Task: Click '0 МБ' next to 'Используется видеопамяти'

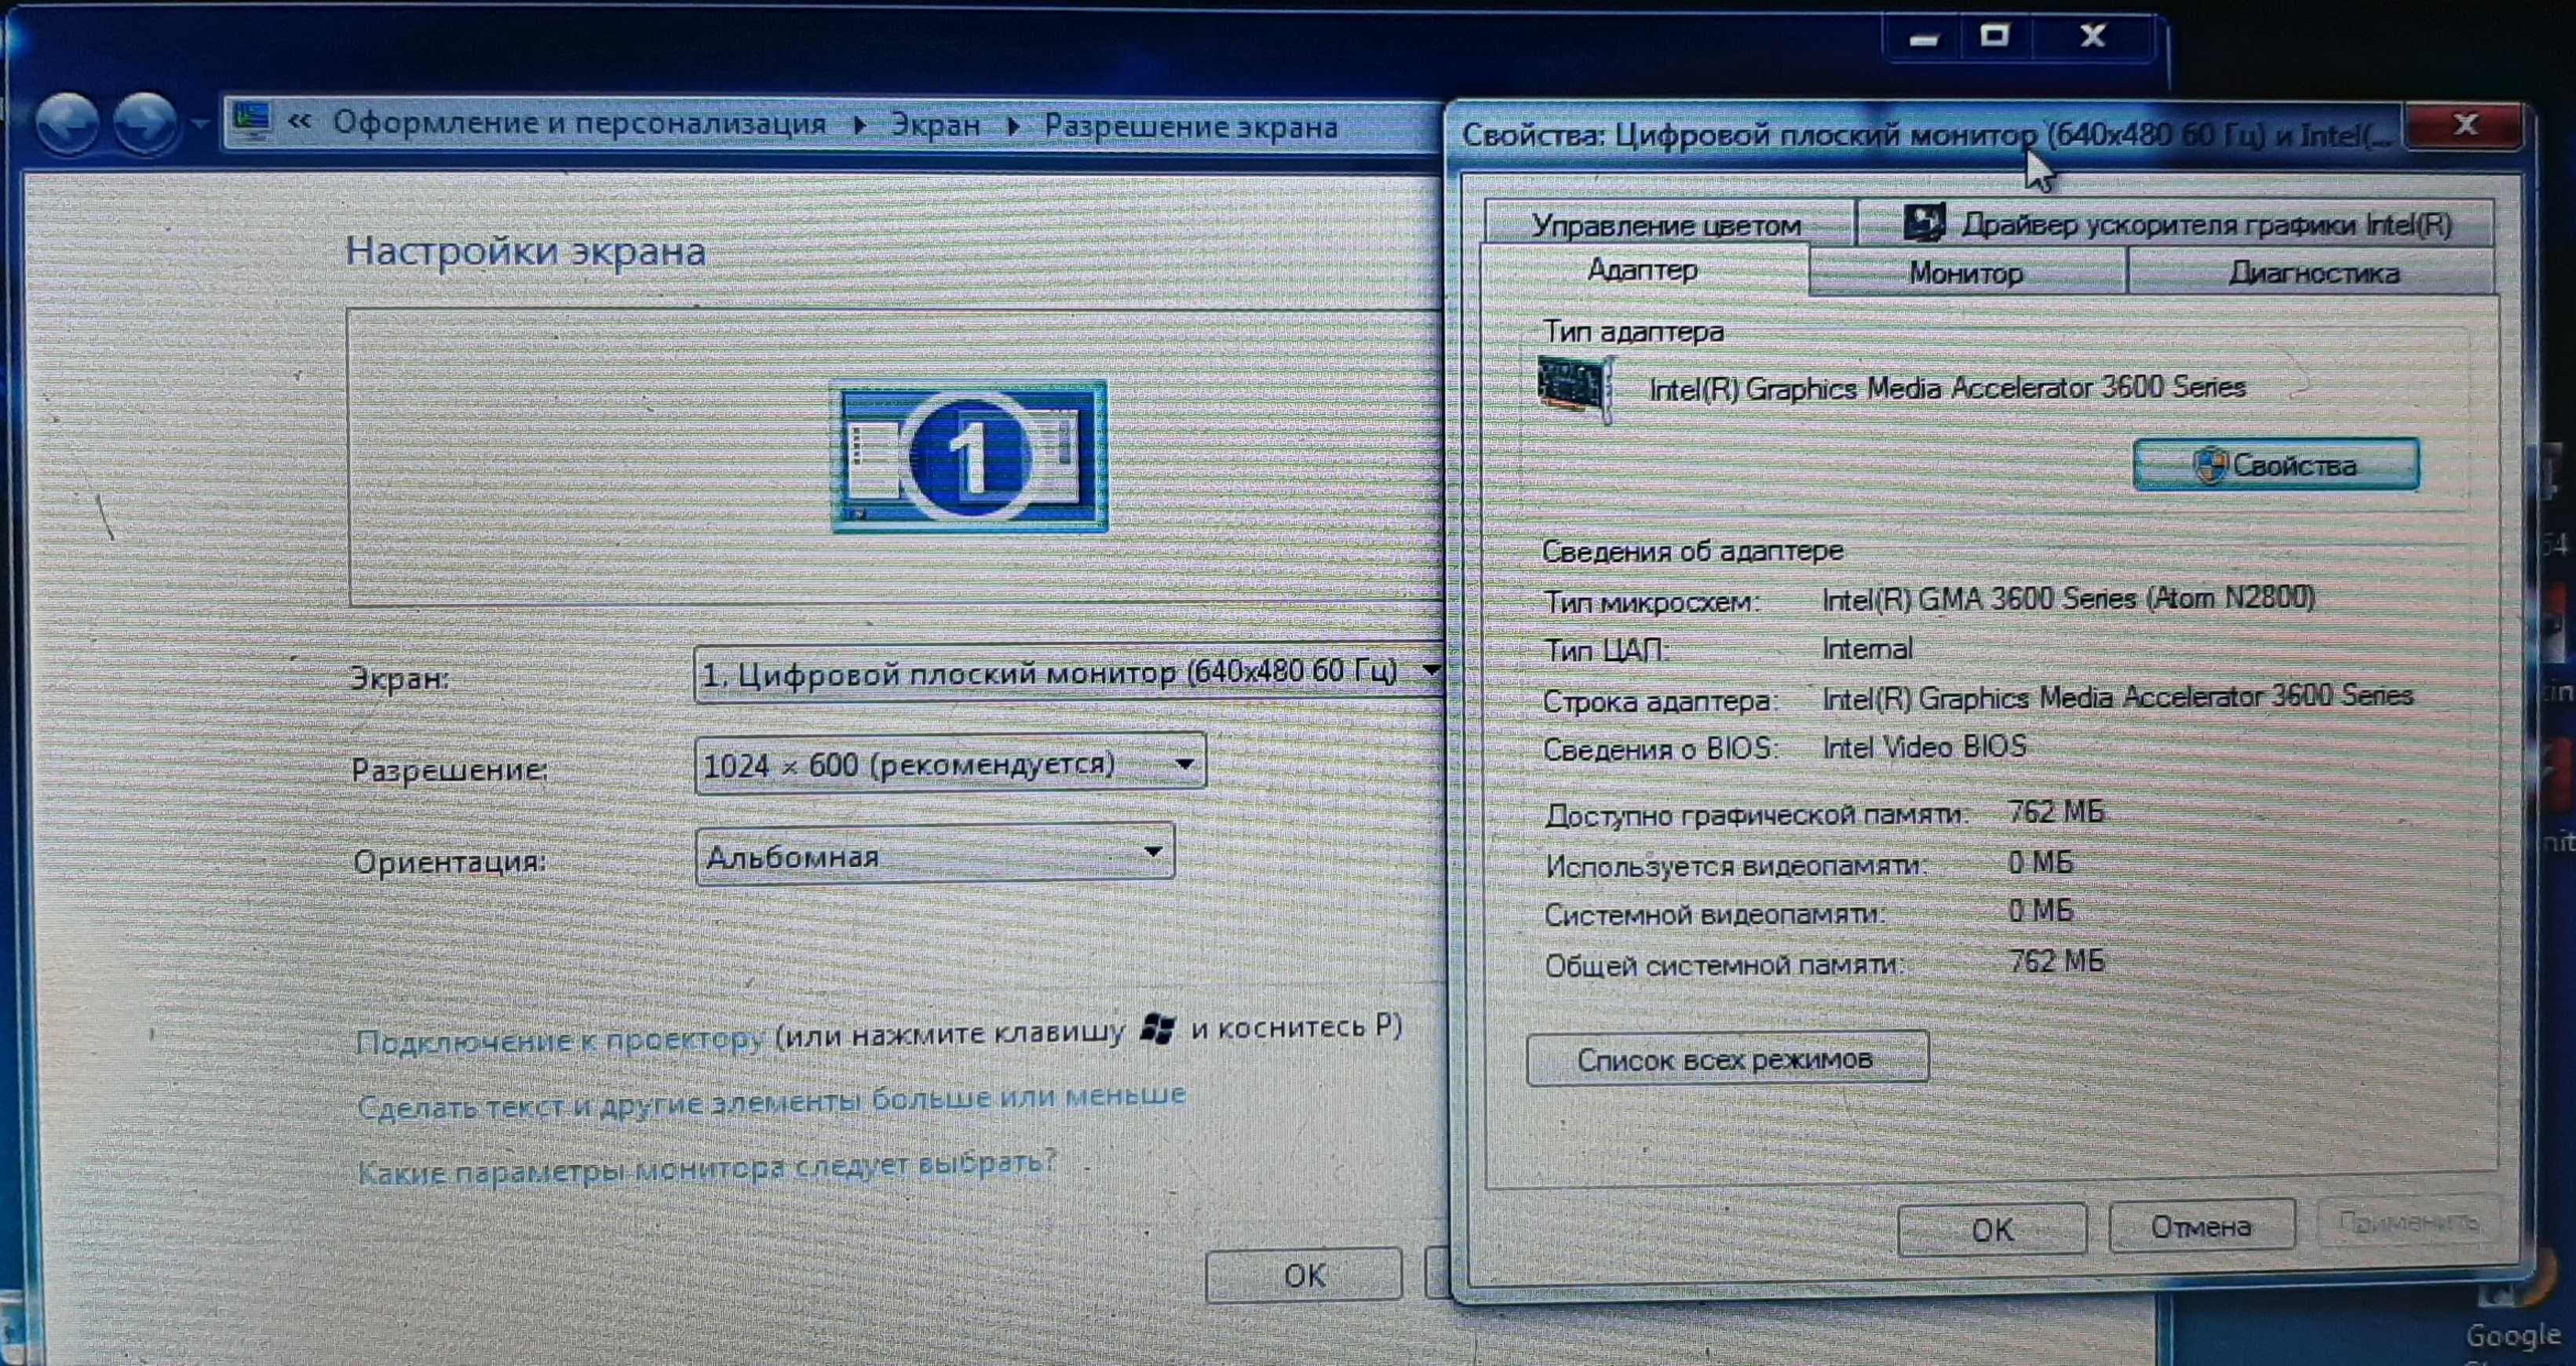Action: (2040, 862)
